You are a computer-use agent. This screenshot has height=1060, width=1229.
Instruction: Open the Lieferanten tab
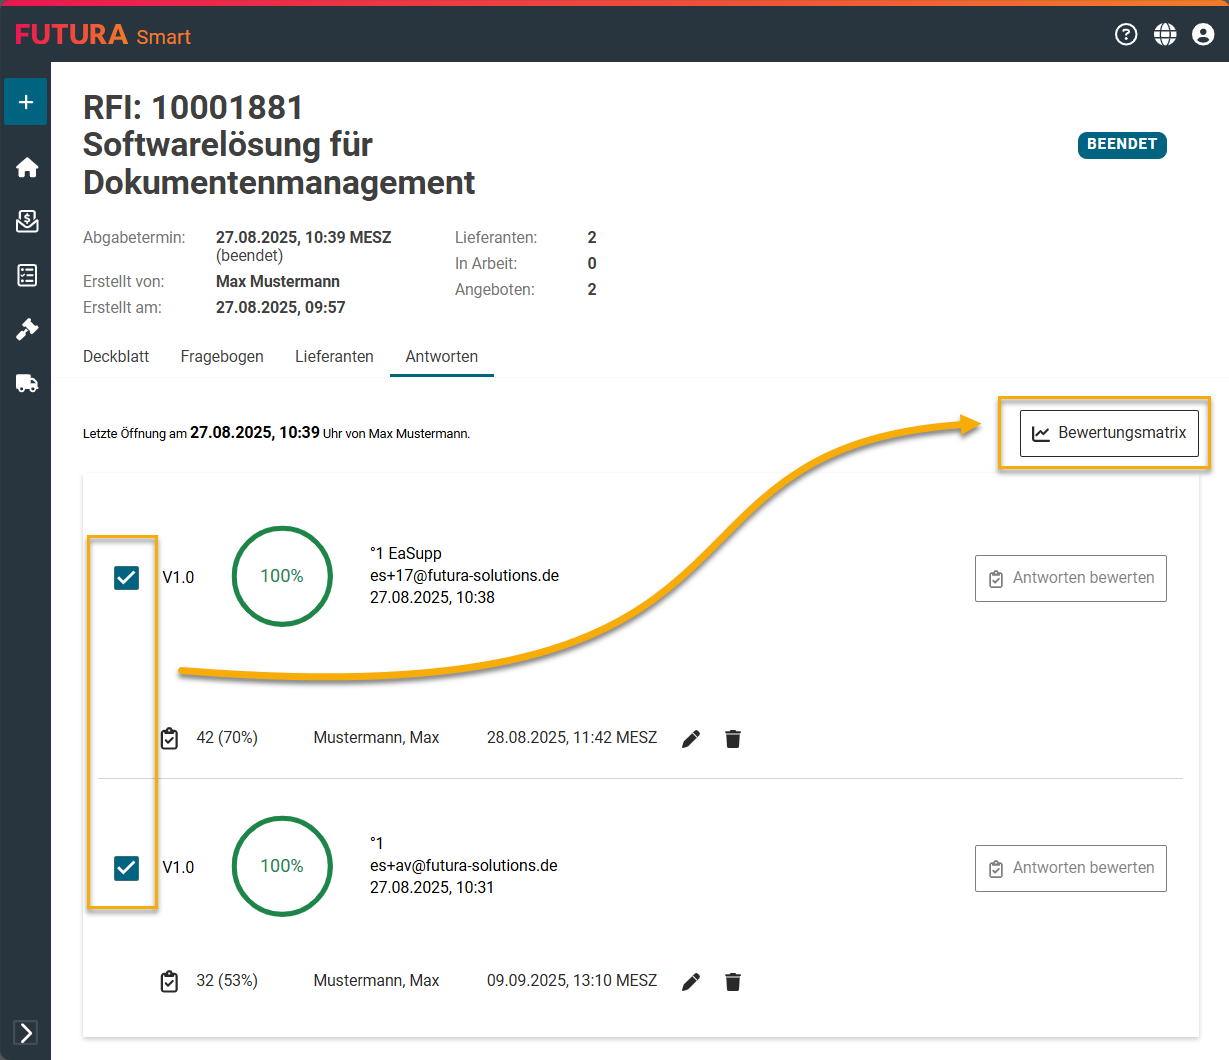click(334, 357)
